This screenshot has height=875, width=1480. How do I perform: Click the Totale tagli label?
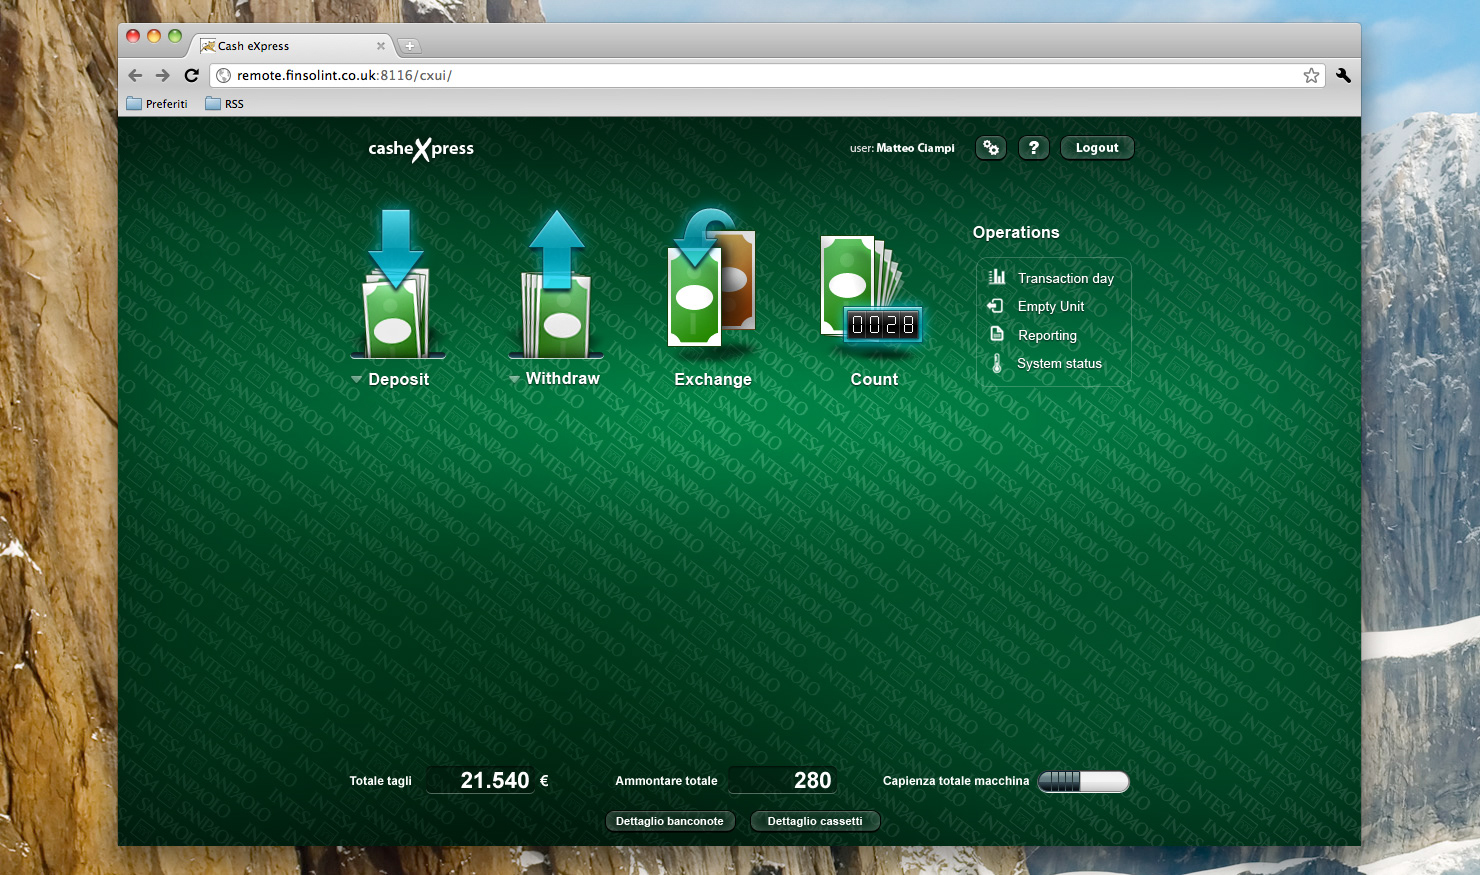click(x=380, y=781)
